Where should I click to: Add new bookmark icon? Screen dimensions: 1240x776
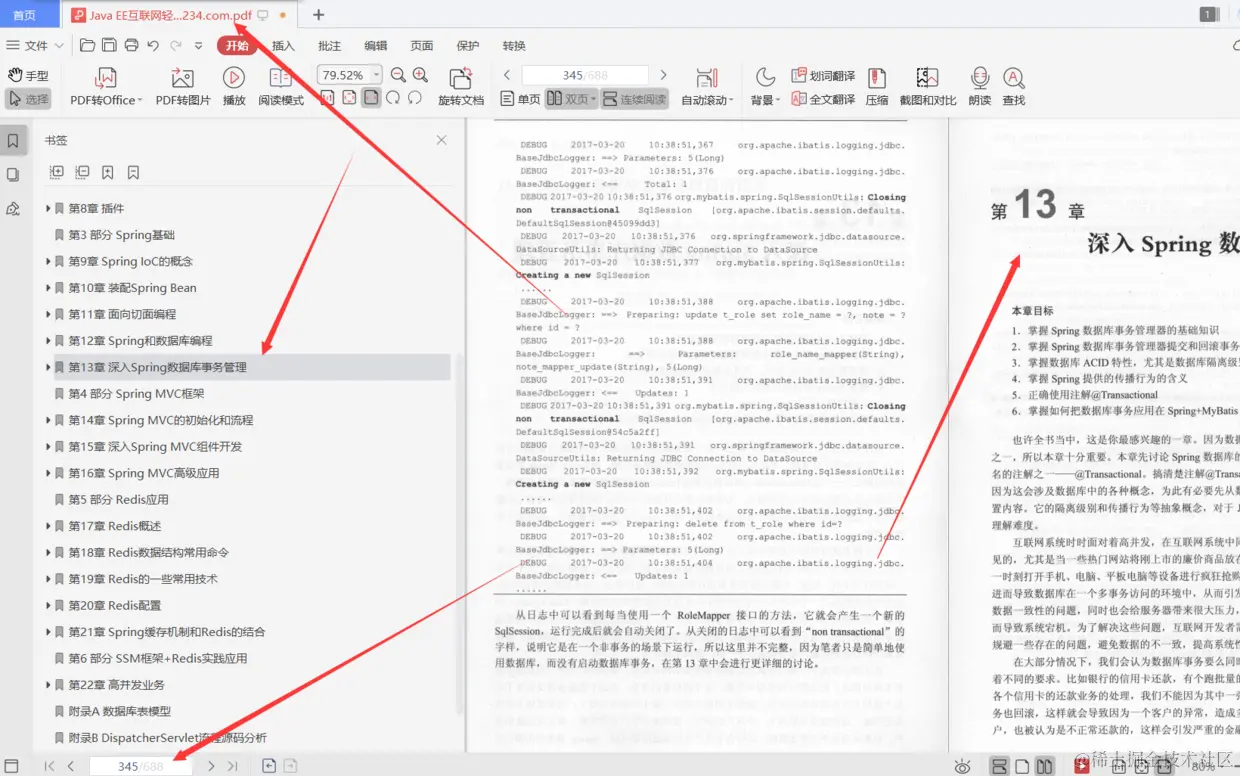108,172
